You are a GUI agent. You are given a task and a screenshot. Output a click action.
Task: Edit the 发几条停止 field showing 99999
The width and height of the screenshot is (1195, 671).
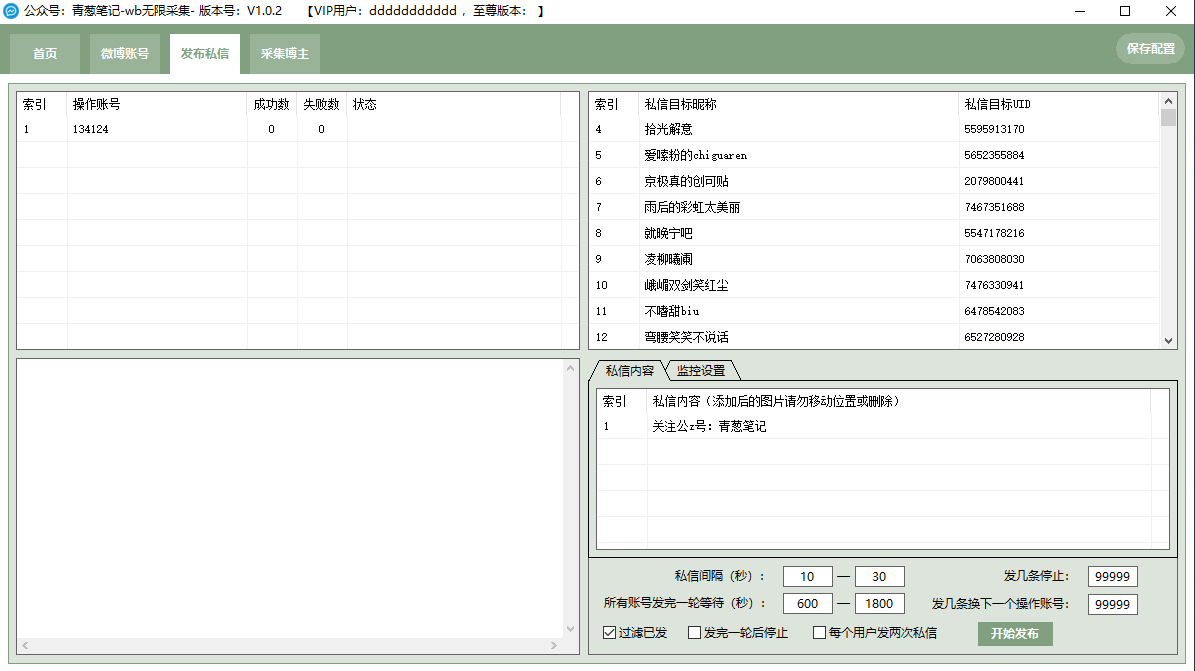pyautogui.click(x=1113, y=576)
